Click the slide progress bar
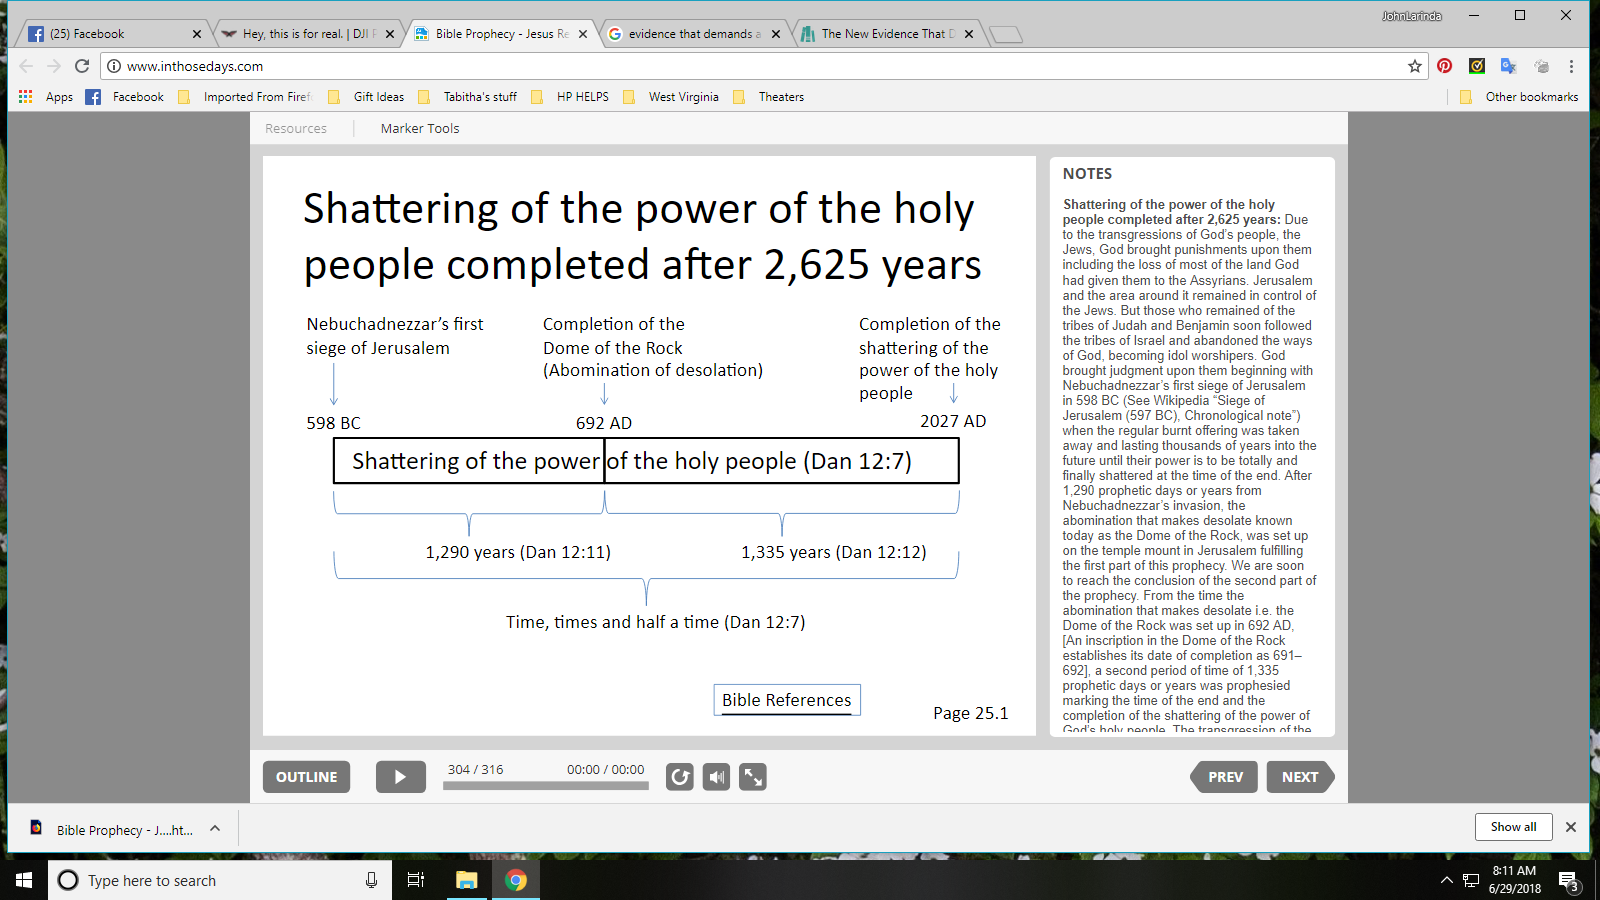1600x900 pixels. click(x=546, y=786)
